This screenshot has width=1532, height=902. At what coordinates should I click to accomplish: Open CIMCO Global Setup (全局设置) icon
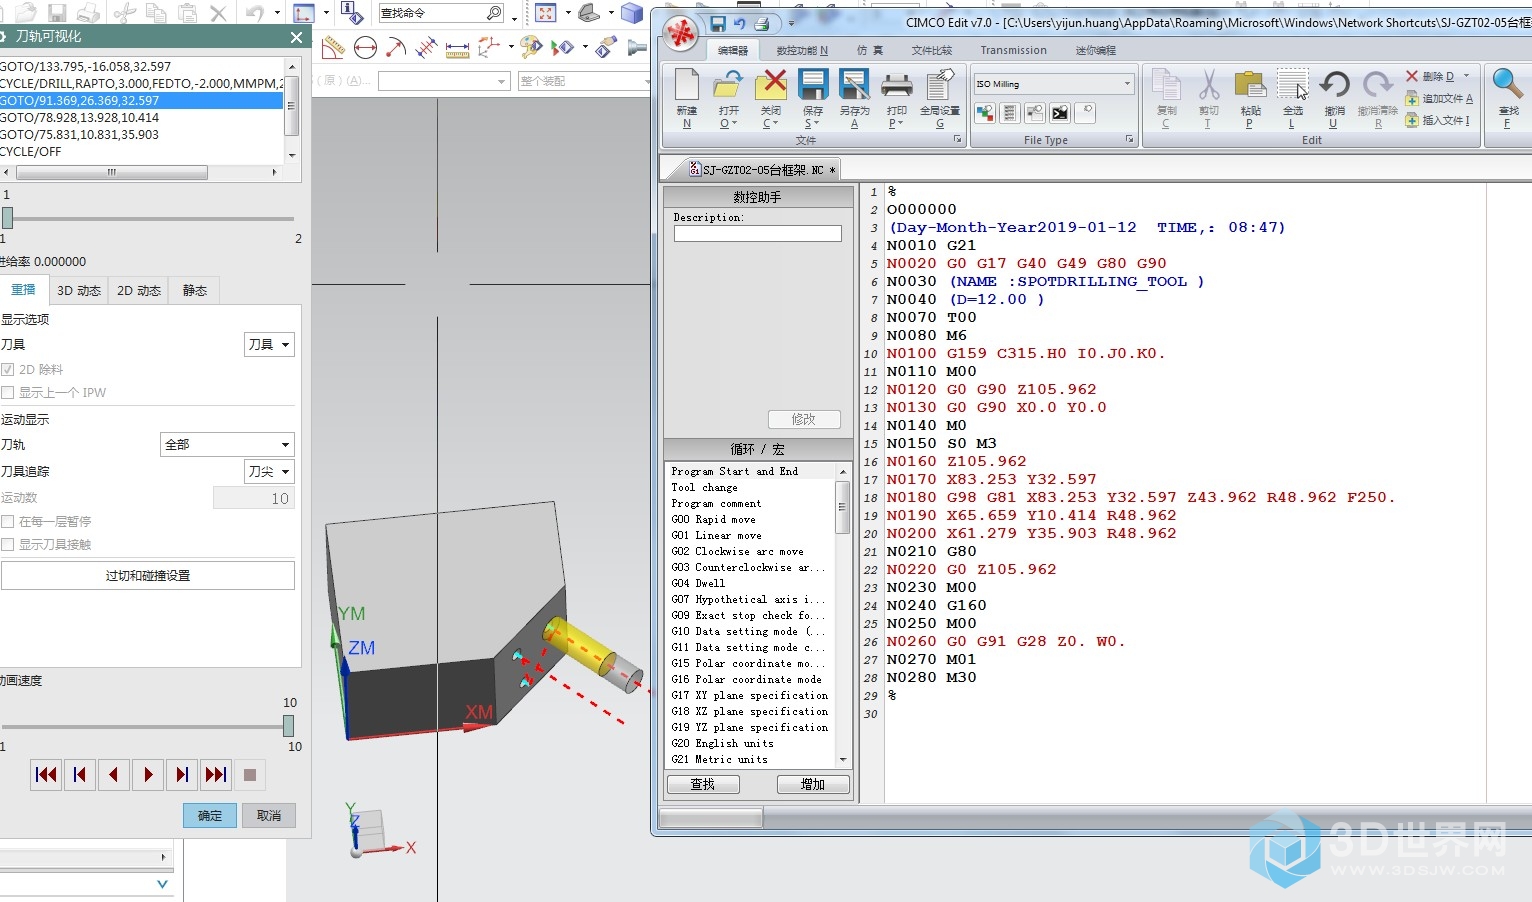(x=939, y=86)
